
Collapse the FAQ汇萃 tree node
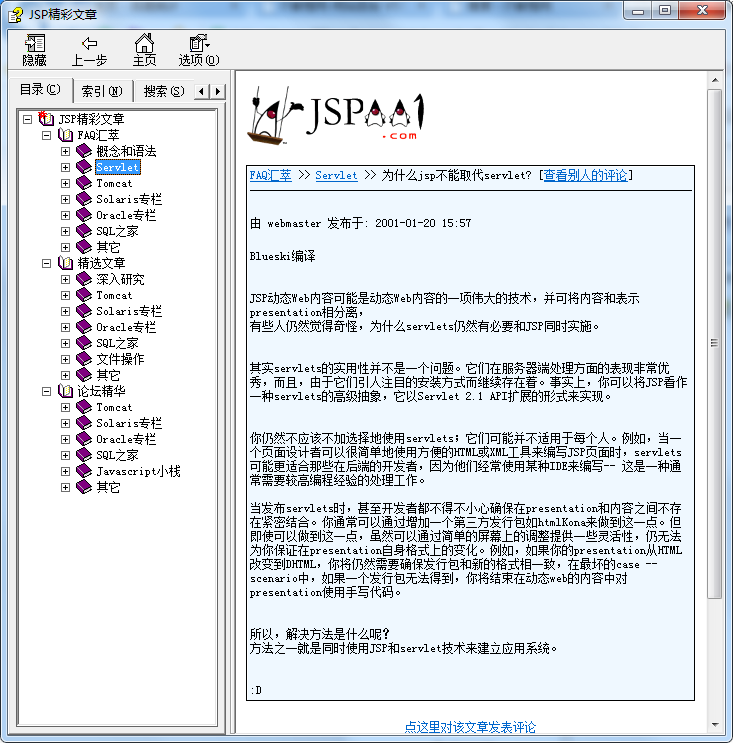point(46,135)
